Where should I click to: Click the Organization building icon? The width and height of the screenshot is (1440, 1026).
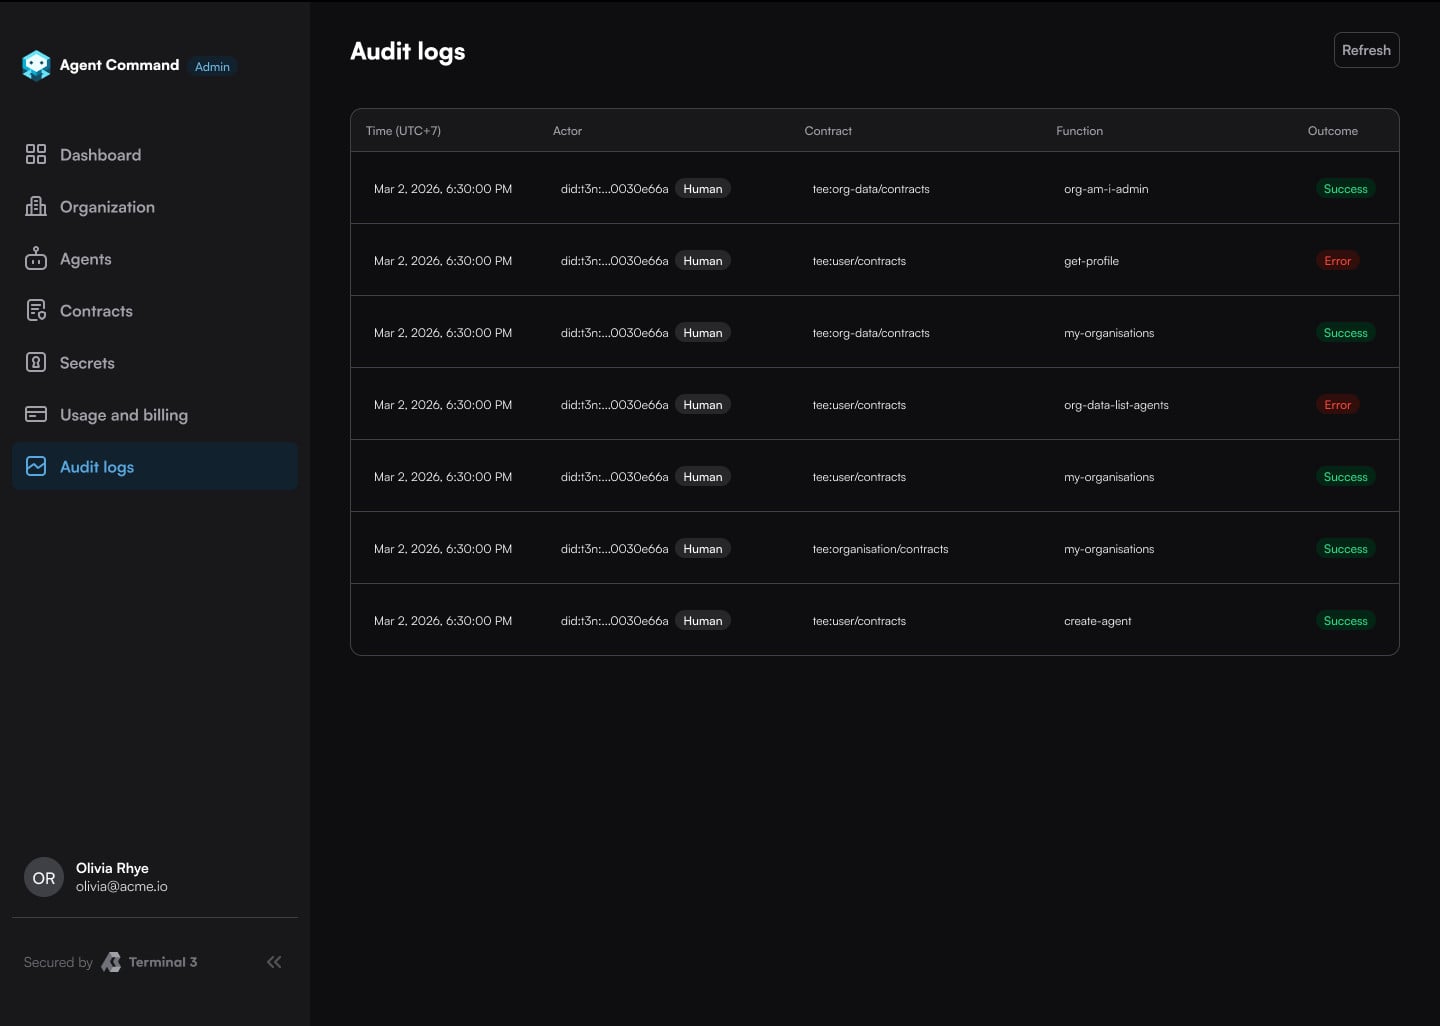(x=36, y=206)
